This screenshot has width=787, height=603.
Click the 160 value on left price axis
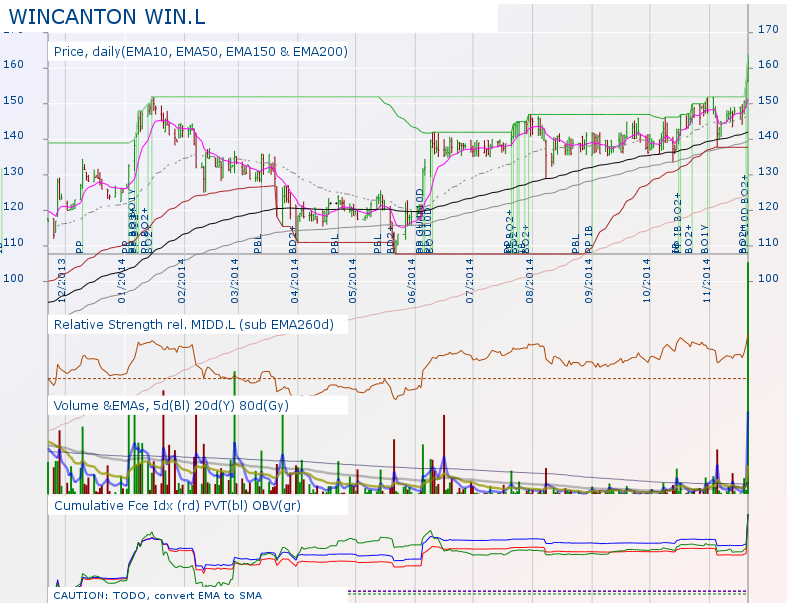[x=14, y=65]
